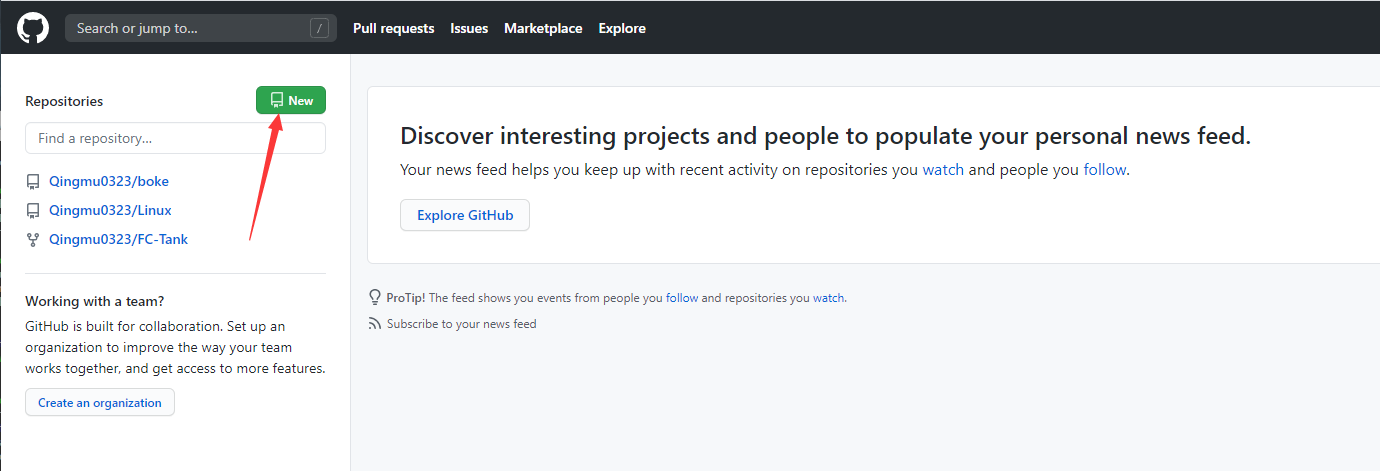Screen dimensions: 1380x471
Task: Subscribe to your news feed link
Action: pos(461,324)
